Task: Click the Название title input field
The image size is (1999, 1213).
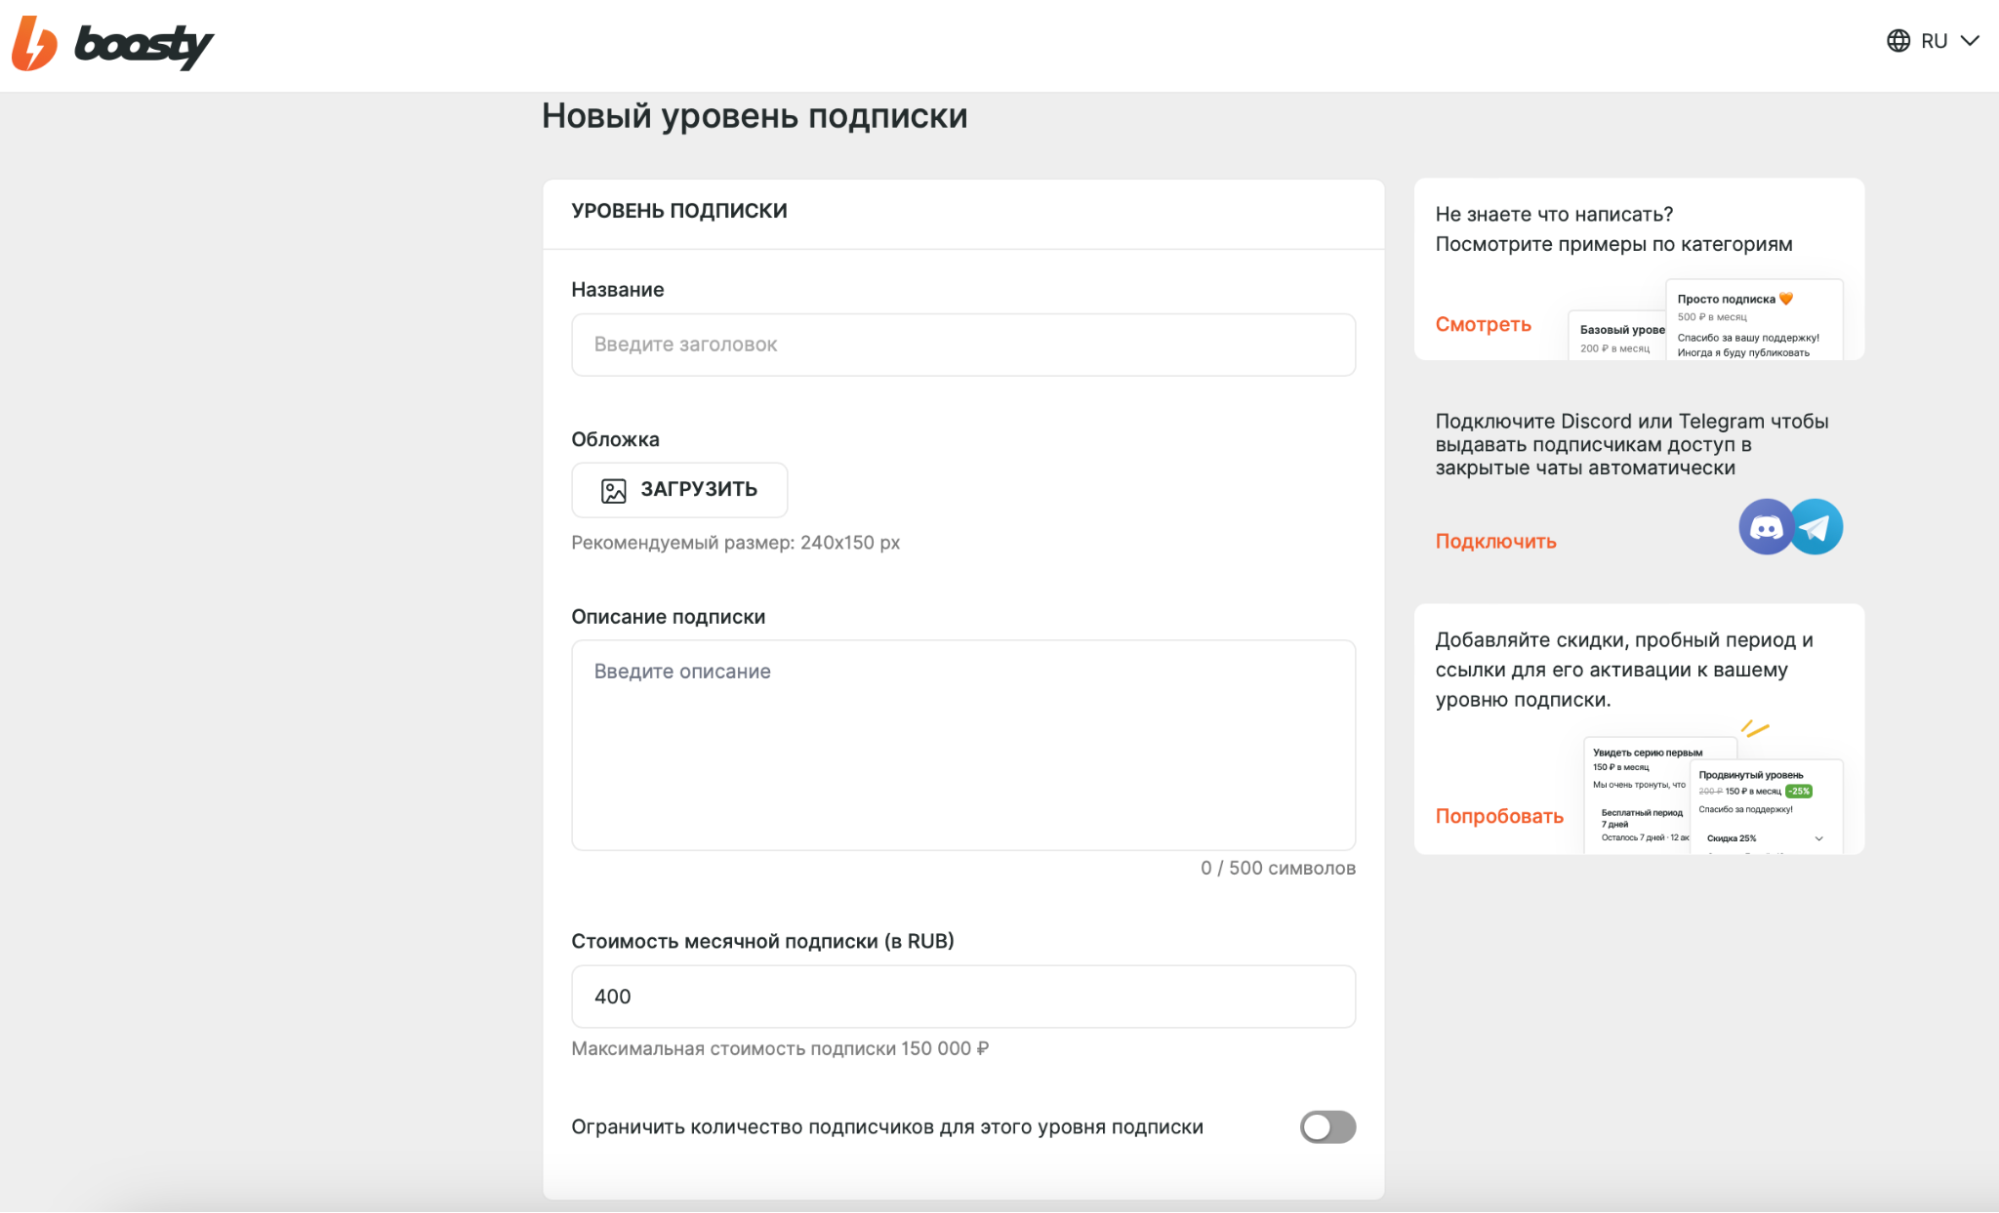Action: 962,345
